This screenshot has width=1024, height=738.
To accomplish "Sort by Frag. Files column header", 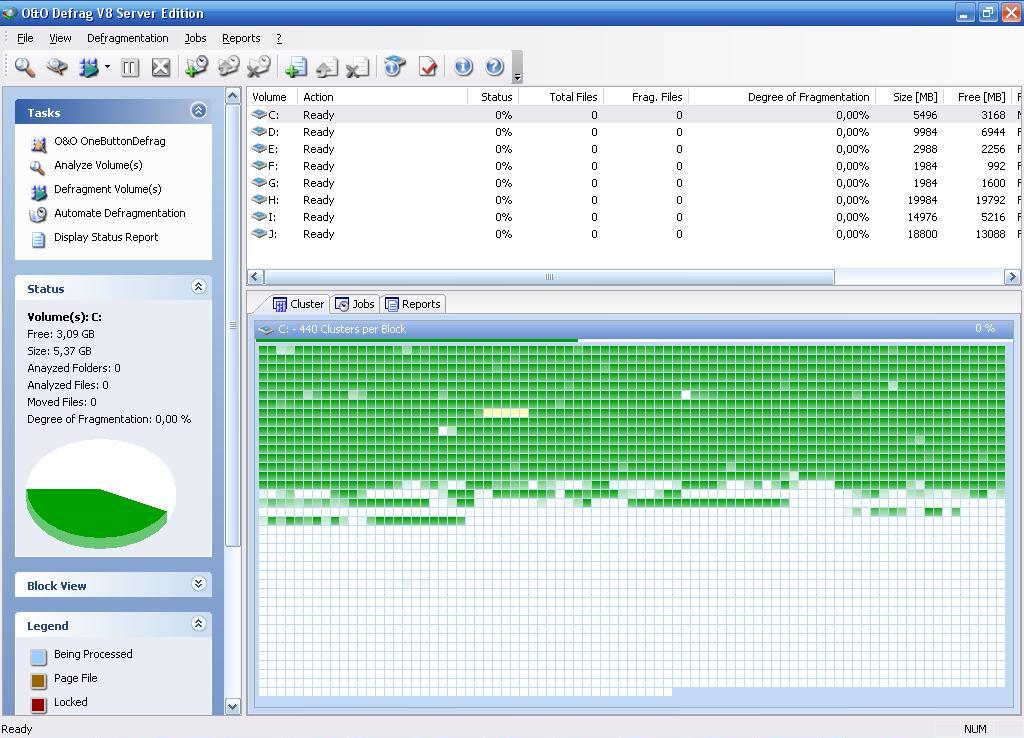I will [646, 97].
